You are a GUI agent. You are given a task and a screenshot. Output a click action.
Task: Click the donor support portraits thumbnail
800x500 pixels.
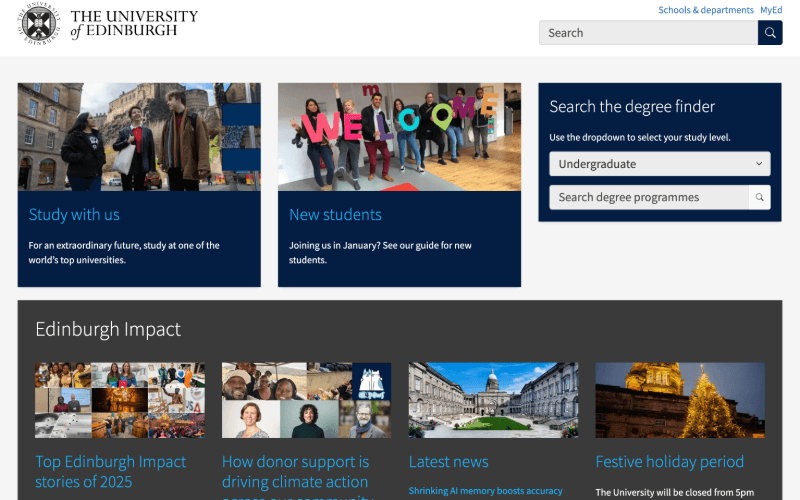[x=307, y=400]
